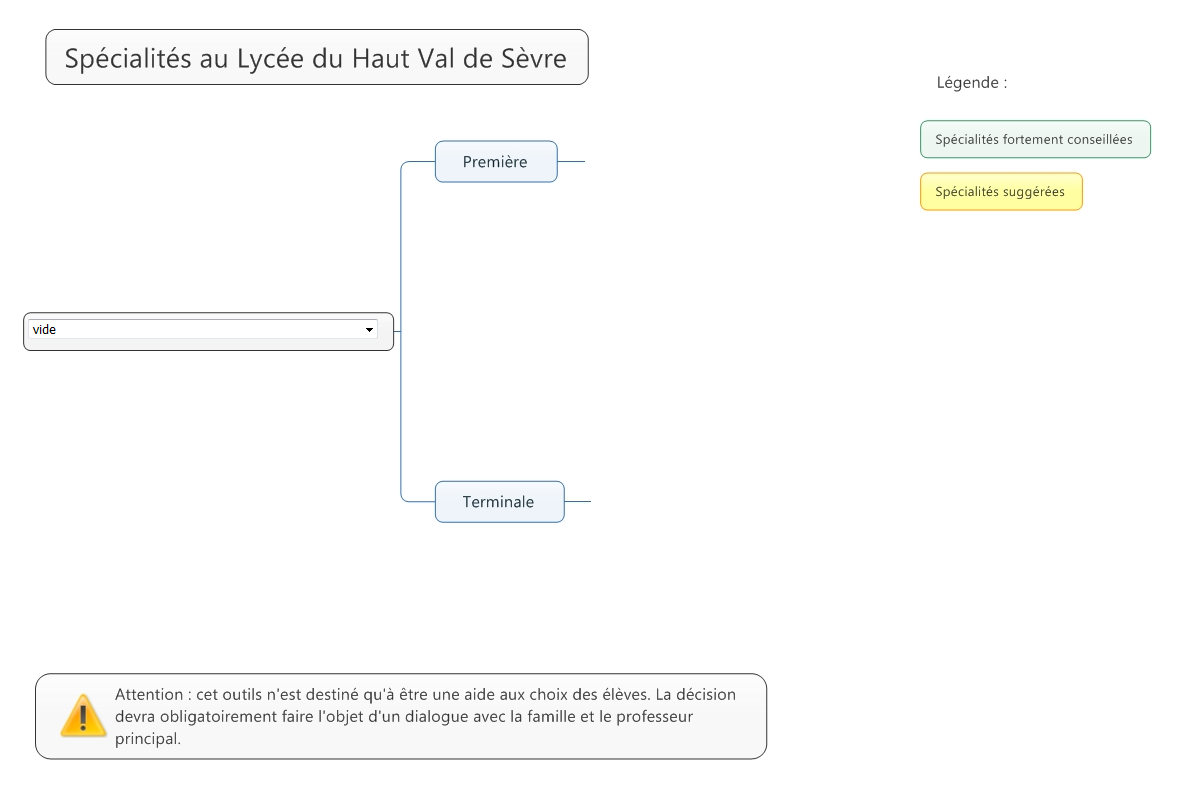
Task: Click the word 'Spécialités' in the title
Action: 128,58
